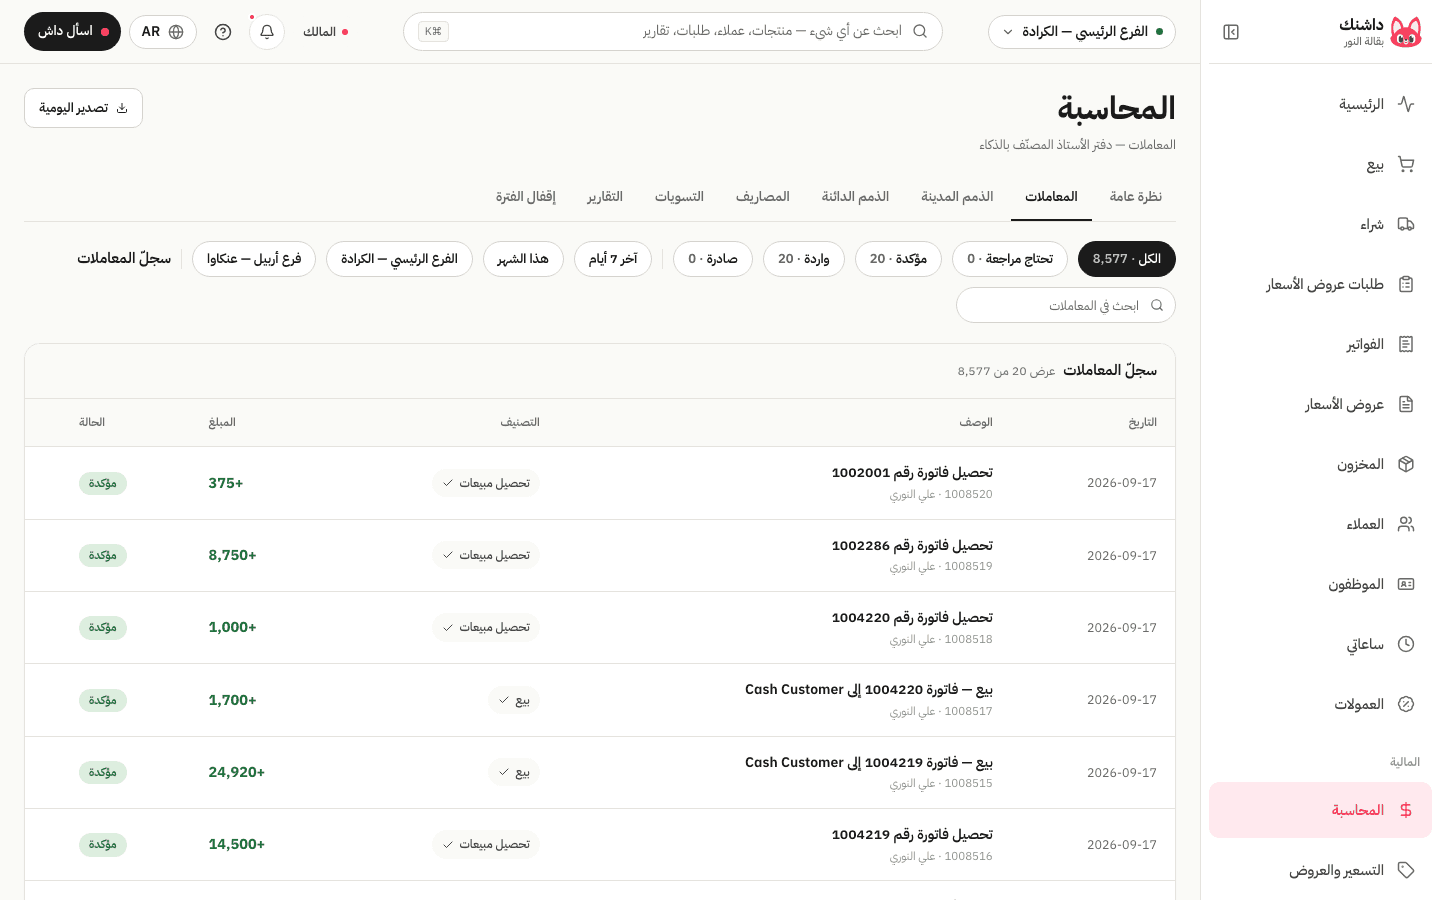Switch language with the AR globe button

click(163, 32)
